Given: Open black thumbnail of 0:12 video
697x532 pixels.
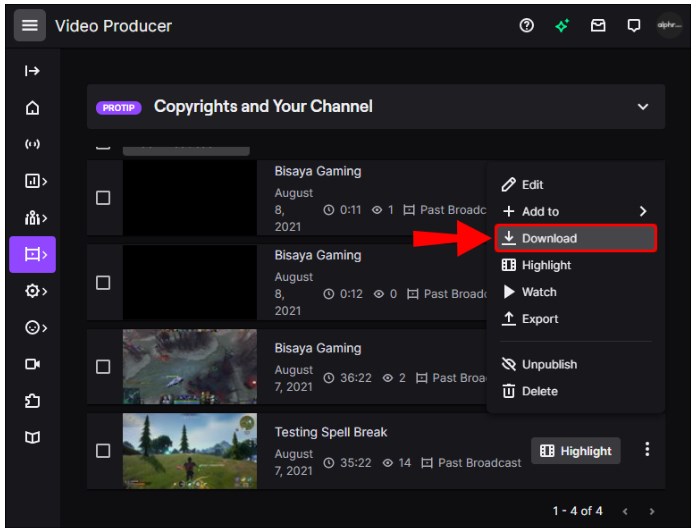Looking at the screenshot, I should pos(190,282).
